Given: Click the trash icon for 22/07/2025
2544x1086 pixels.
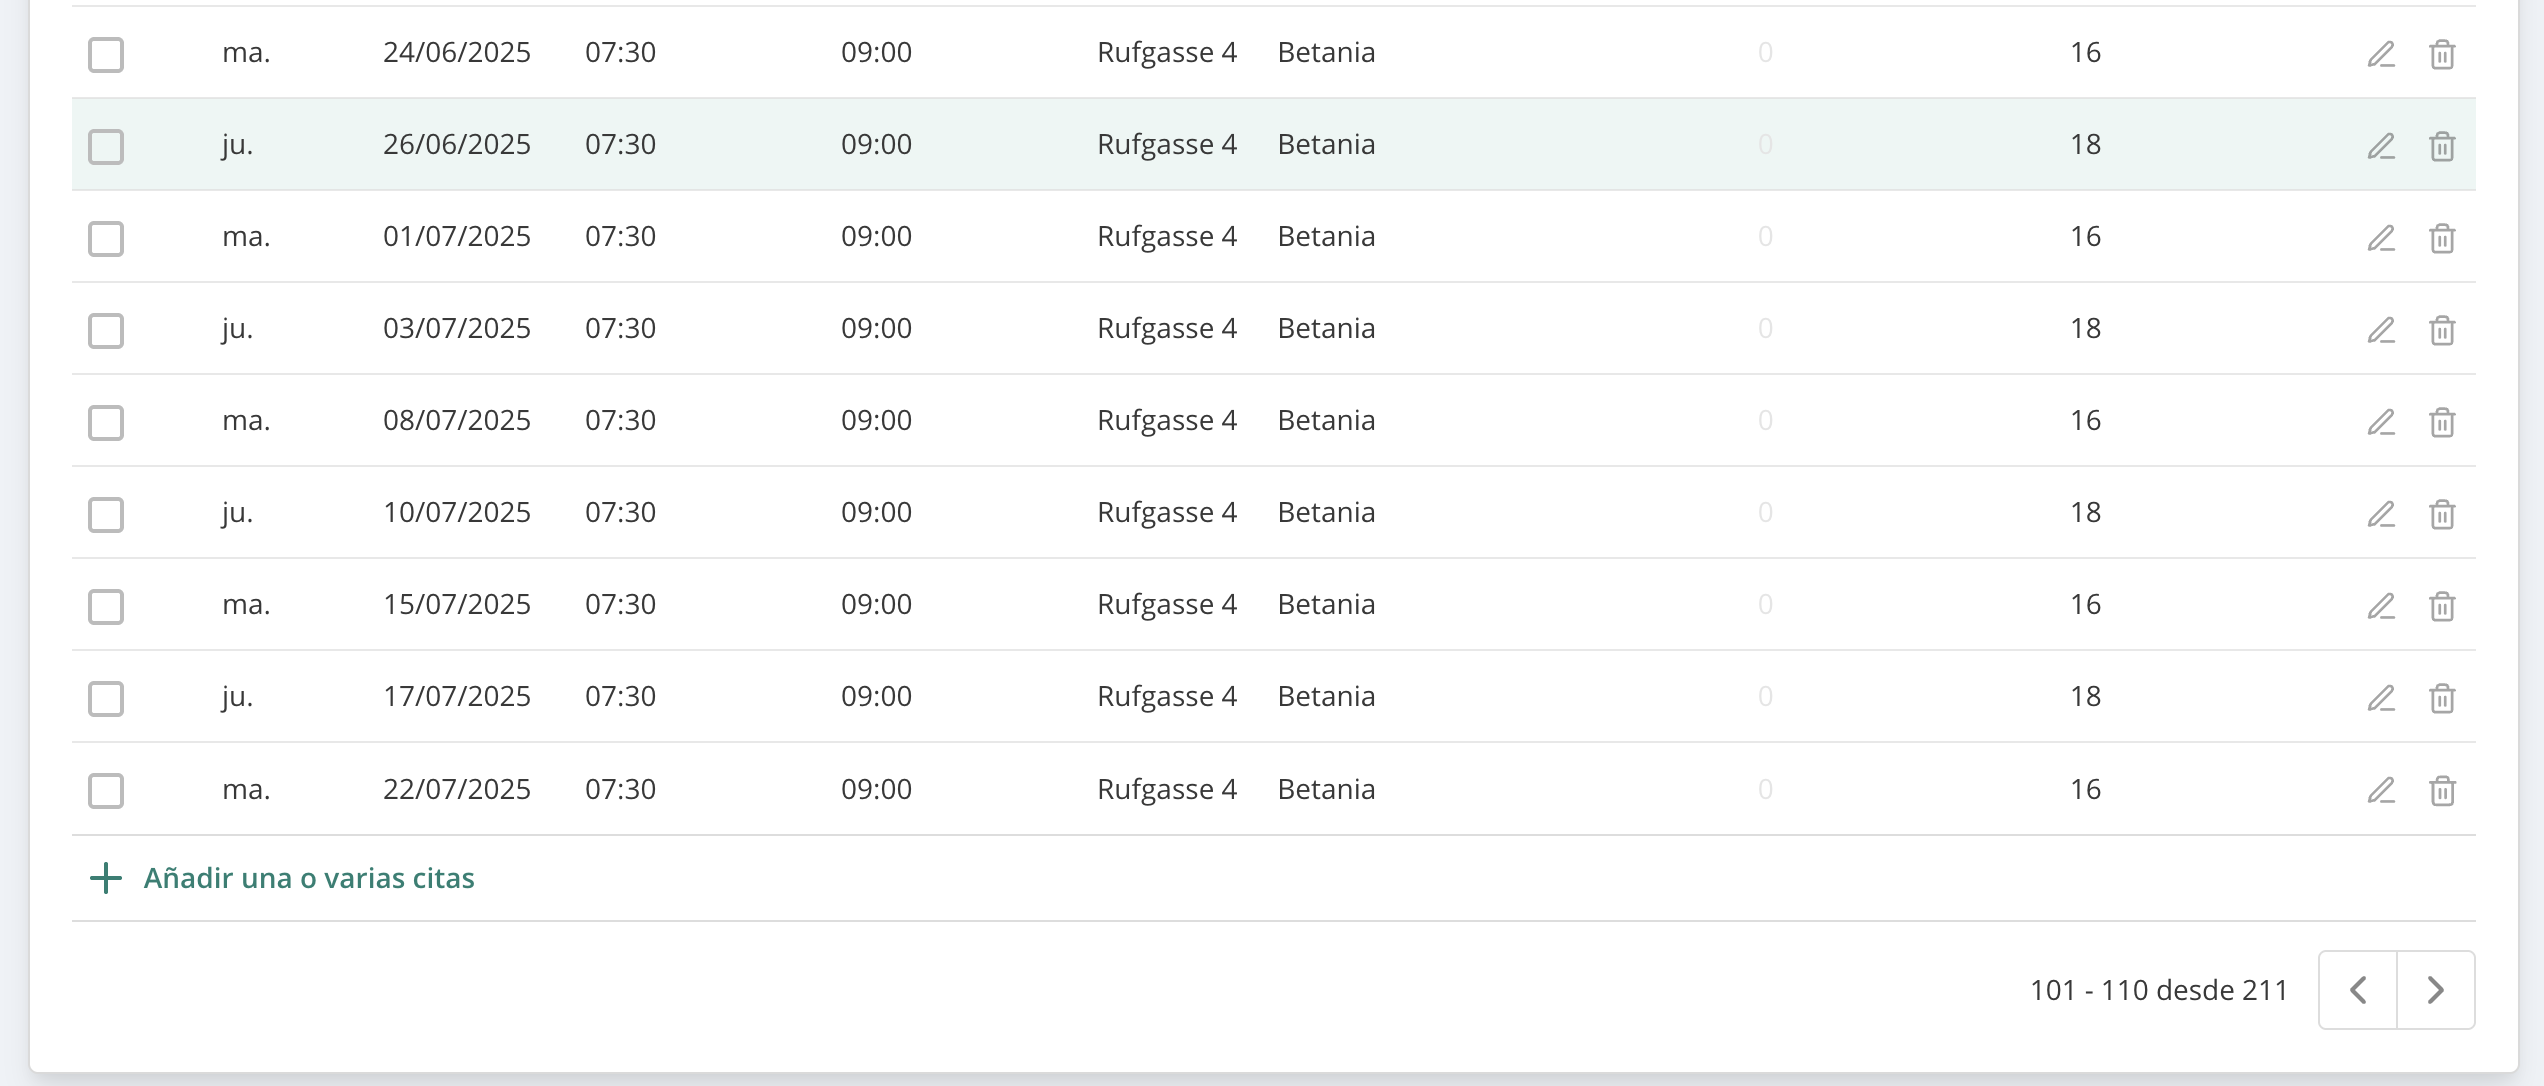Looking at the screenshot, I should (2442, 791).
